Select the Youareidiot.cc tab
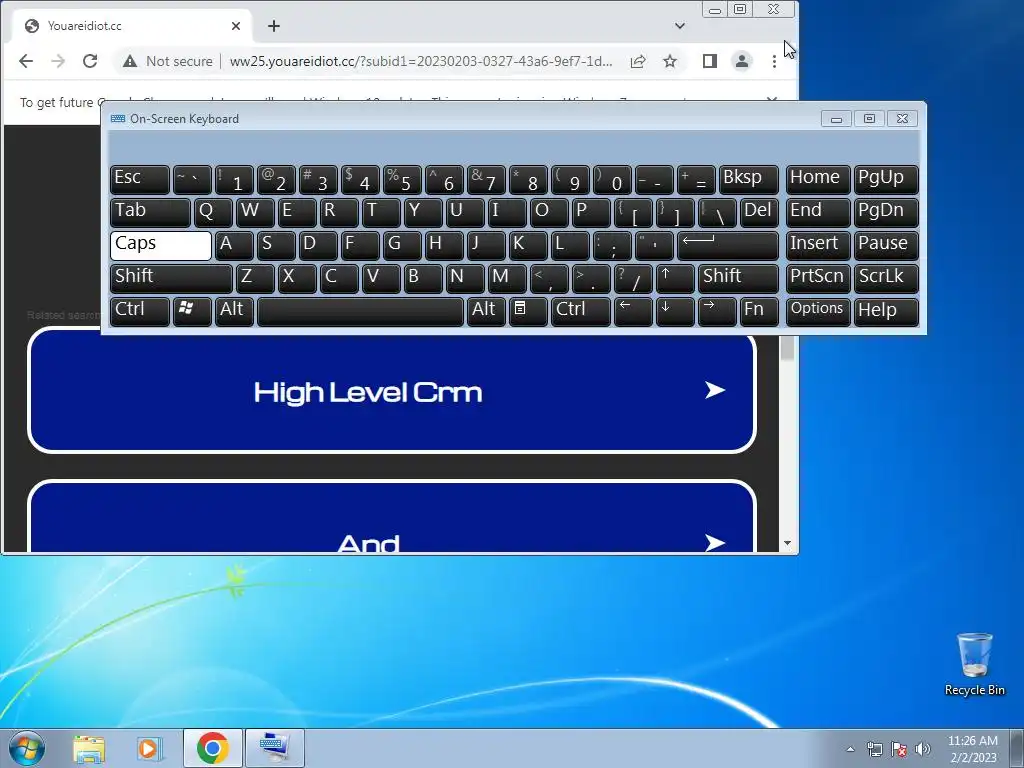The height and width of the screenshot is (768, 1024). tap(132, 26)
